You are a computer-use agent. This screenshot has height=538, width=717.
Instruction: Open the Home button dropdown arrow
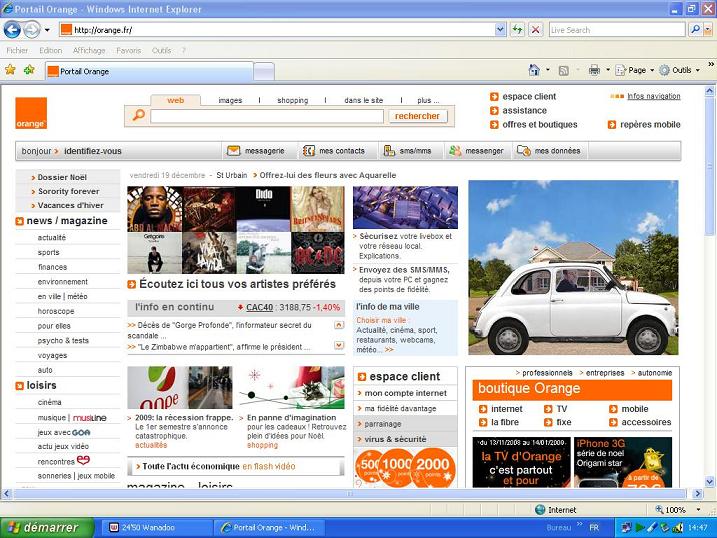click(x=548, y=70)
